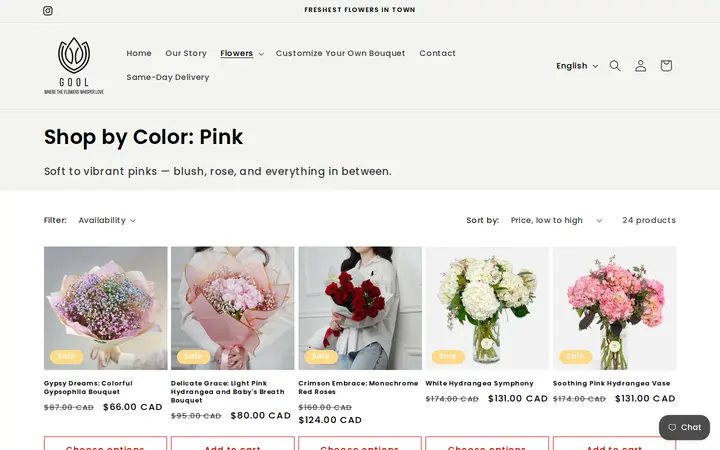This screenshot has height=450, width=720.
Task: Open Gypsy Dreams bouquet image
Action: [x=106, y=308]
